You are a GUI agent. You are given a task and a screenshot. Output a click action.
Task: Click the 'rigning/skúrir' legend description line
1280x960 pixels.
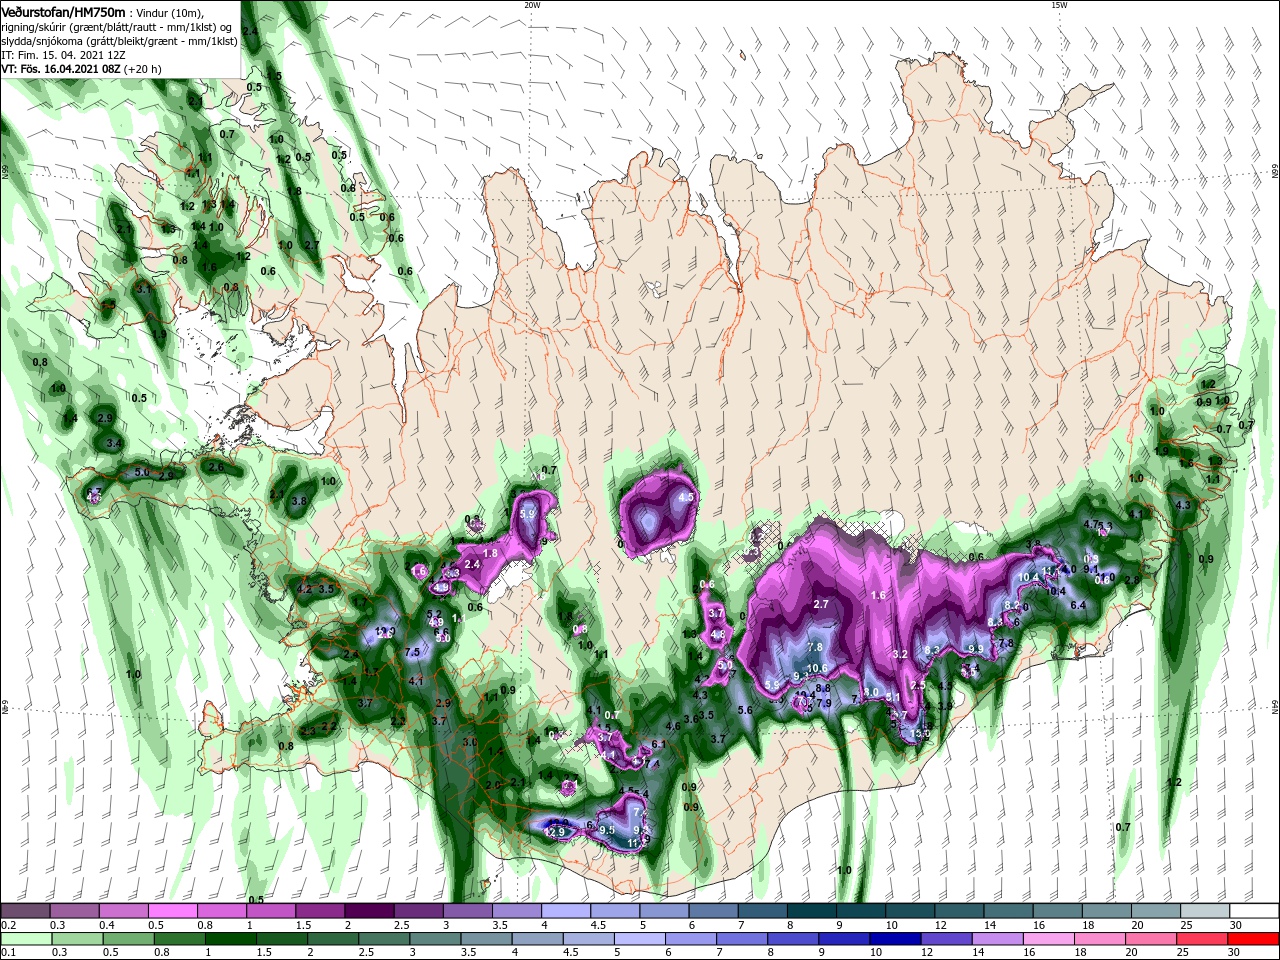pos(118,27)
